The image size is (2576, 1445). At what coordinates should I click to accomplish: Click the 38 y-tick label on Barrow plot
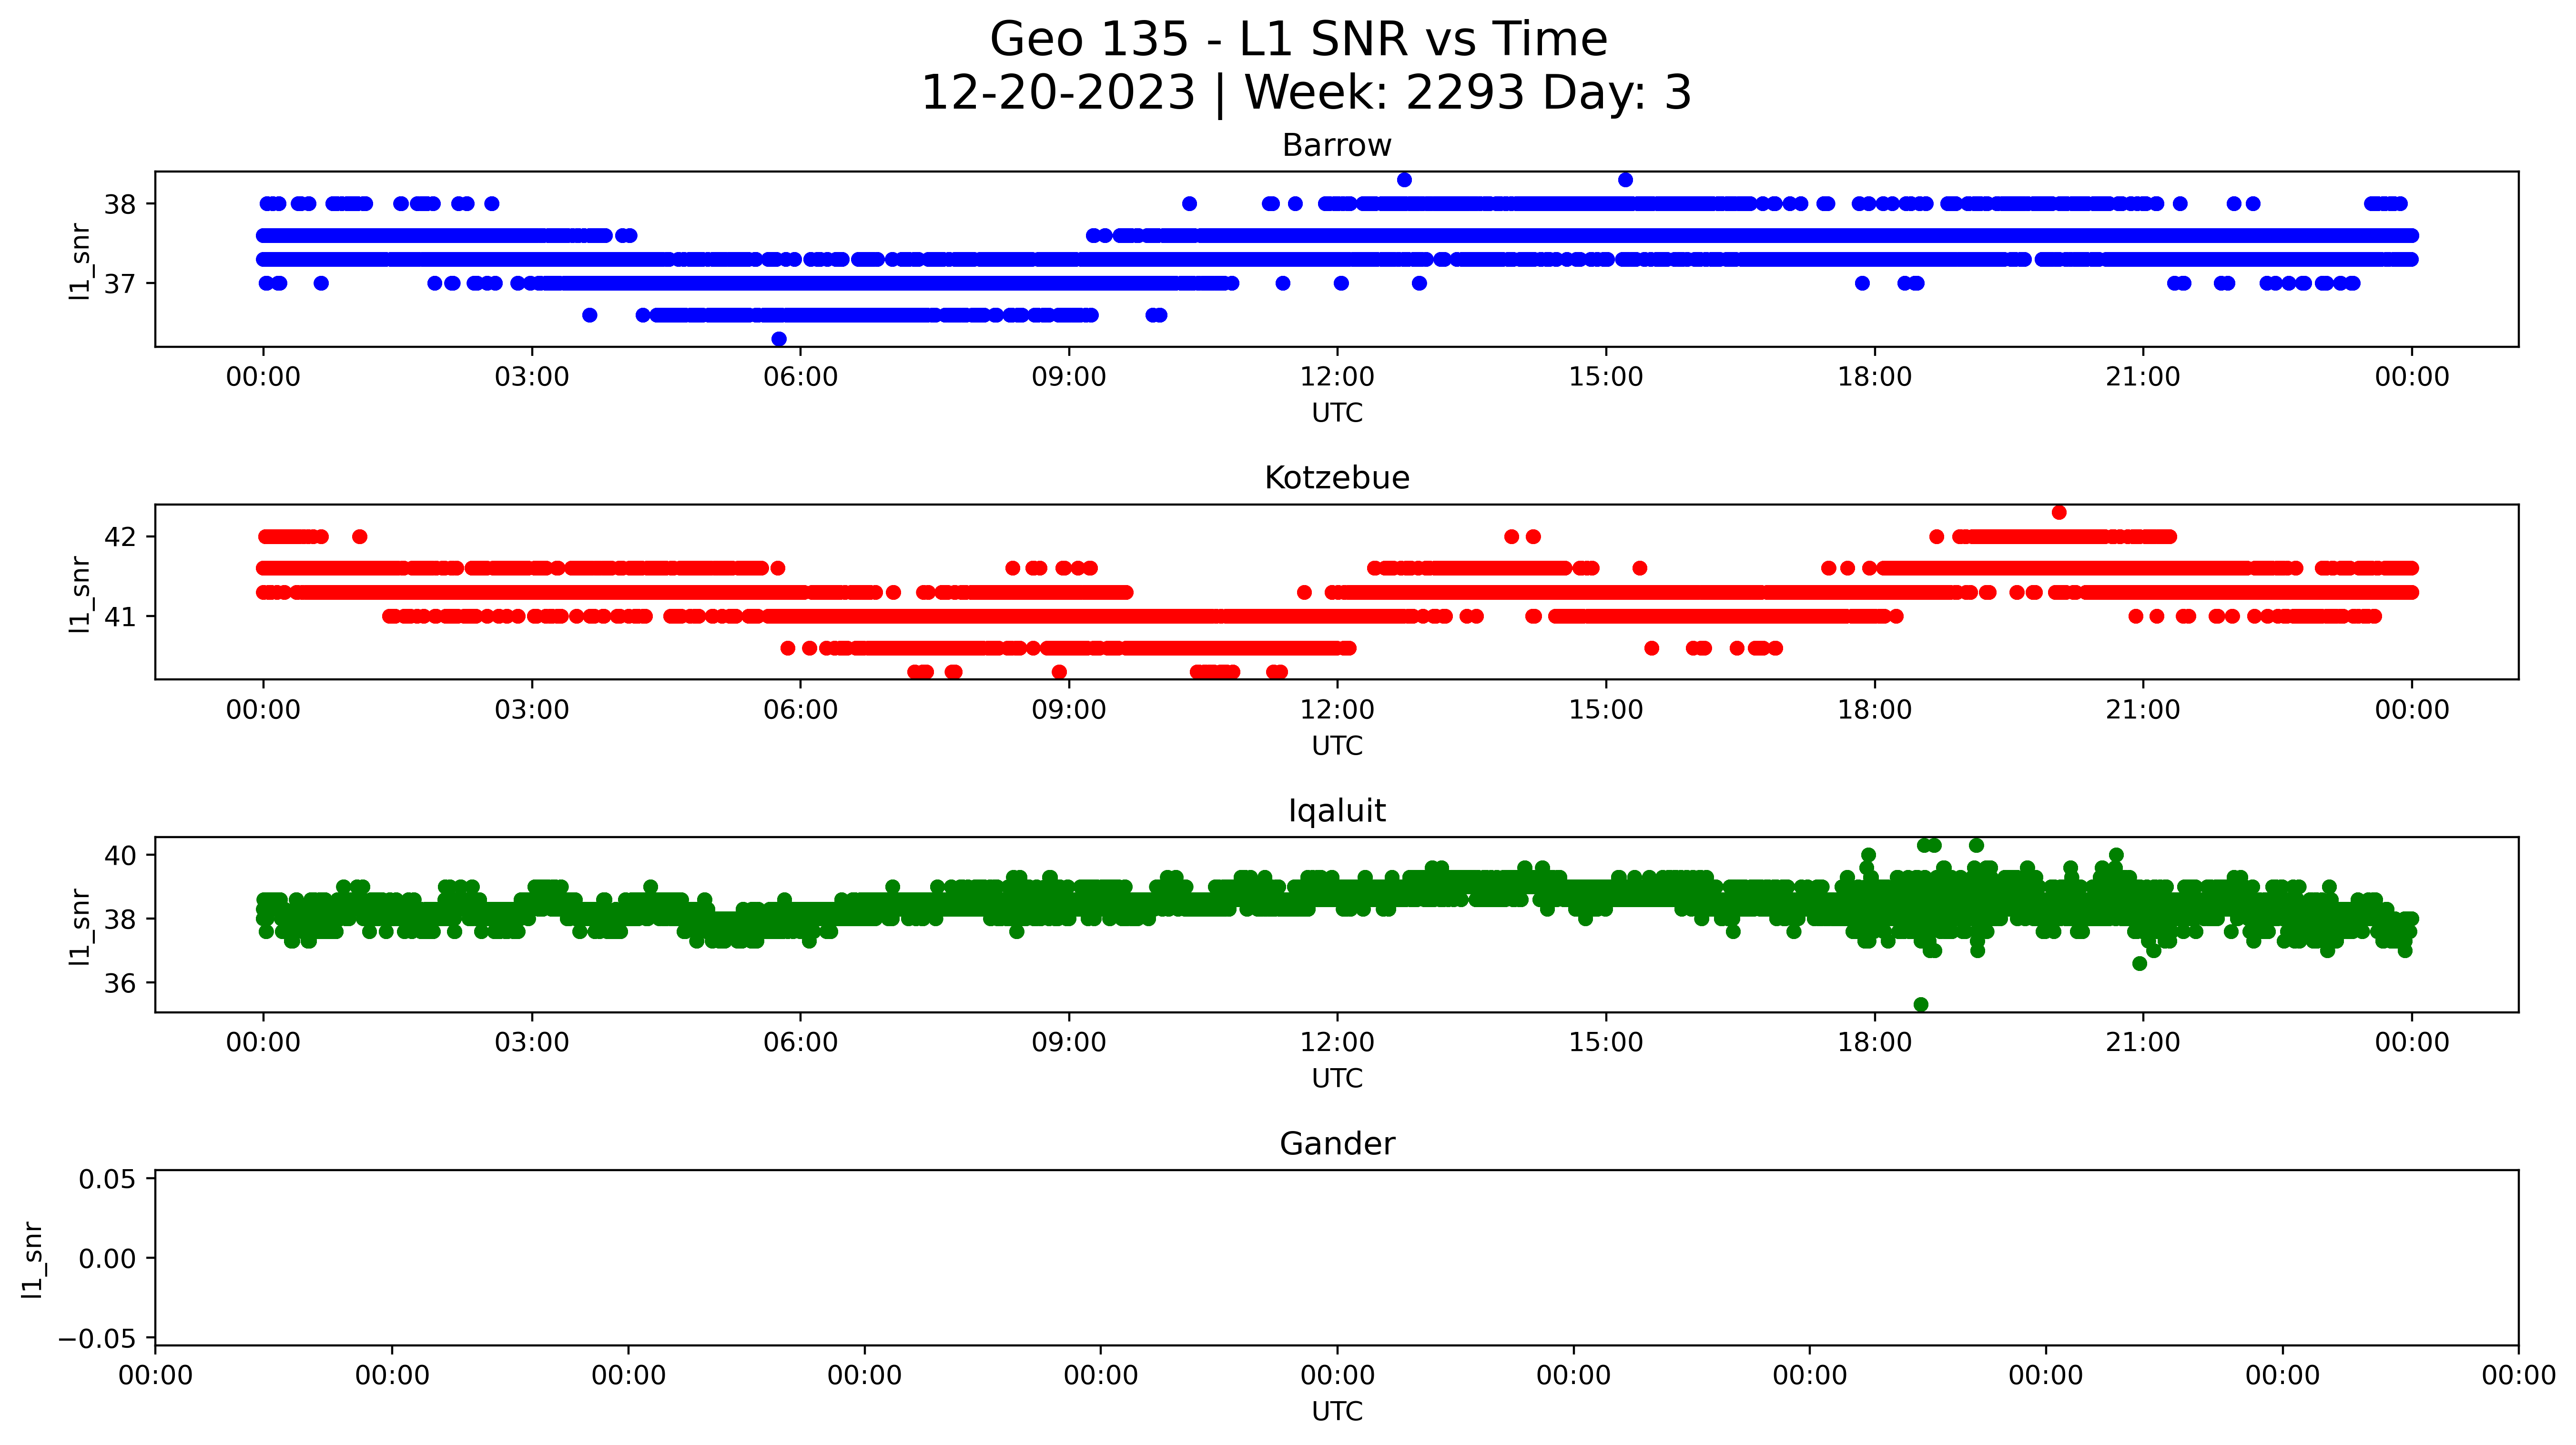120,204
